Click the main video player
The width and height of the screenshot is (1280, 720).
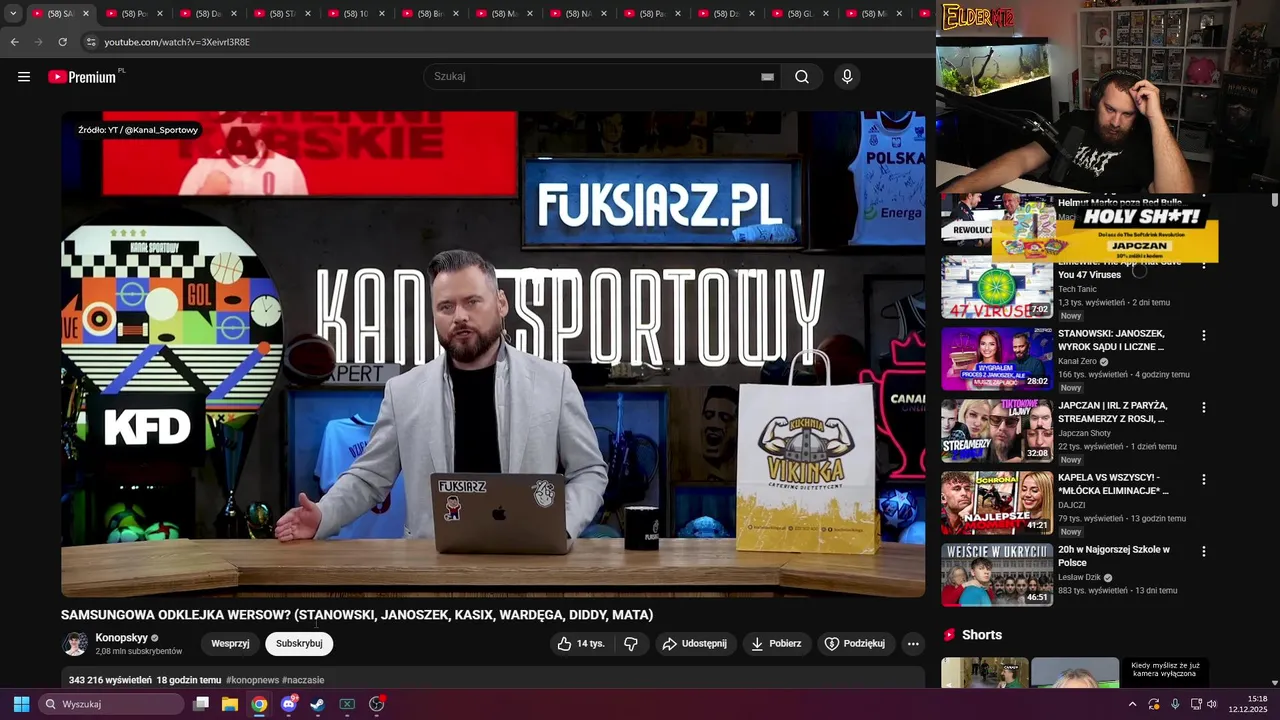[493, 354]
